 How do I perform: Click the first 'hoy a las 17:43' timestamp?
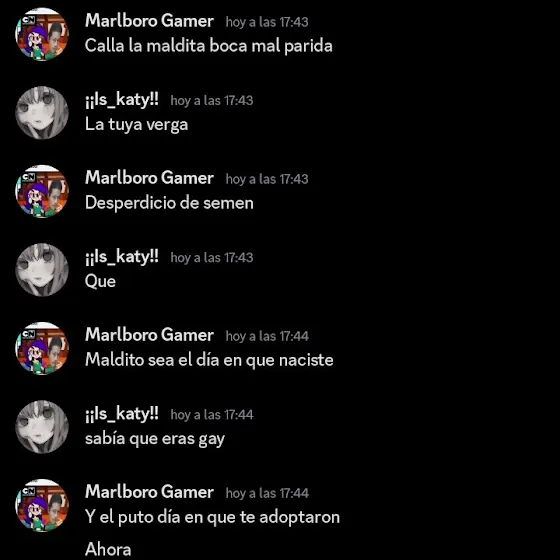(x=267, y=22)
